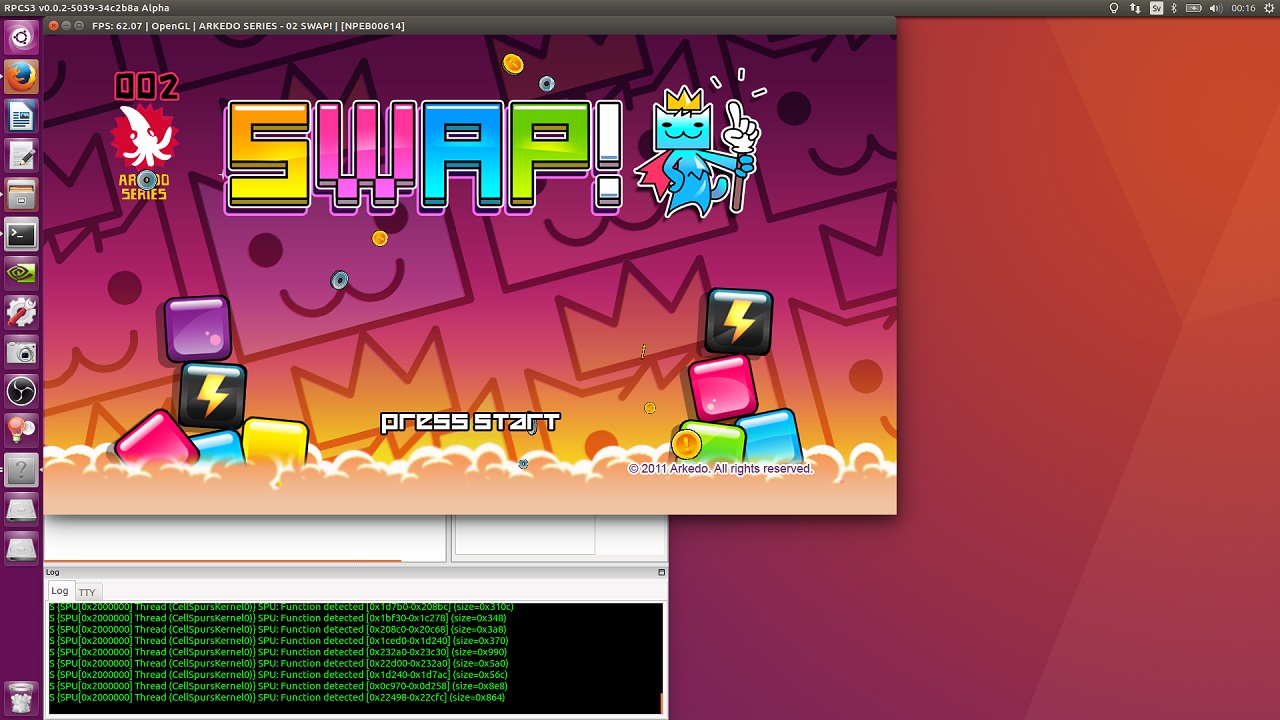Viewport: 1280px width, 720px height.
Task: Click the lightning block in right stack
Action: coord(739,321)
